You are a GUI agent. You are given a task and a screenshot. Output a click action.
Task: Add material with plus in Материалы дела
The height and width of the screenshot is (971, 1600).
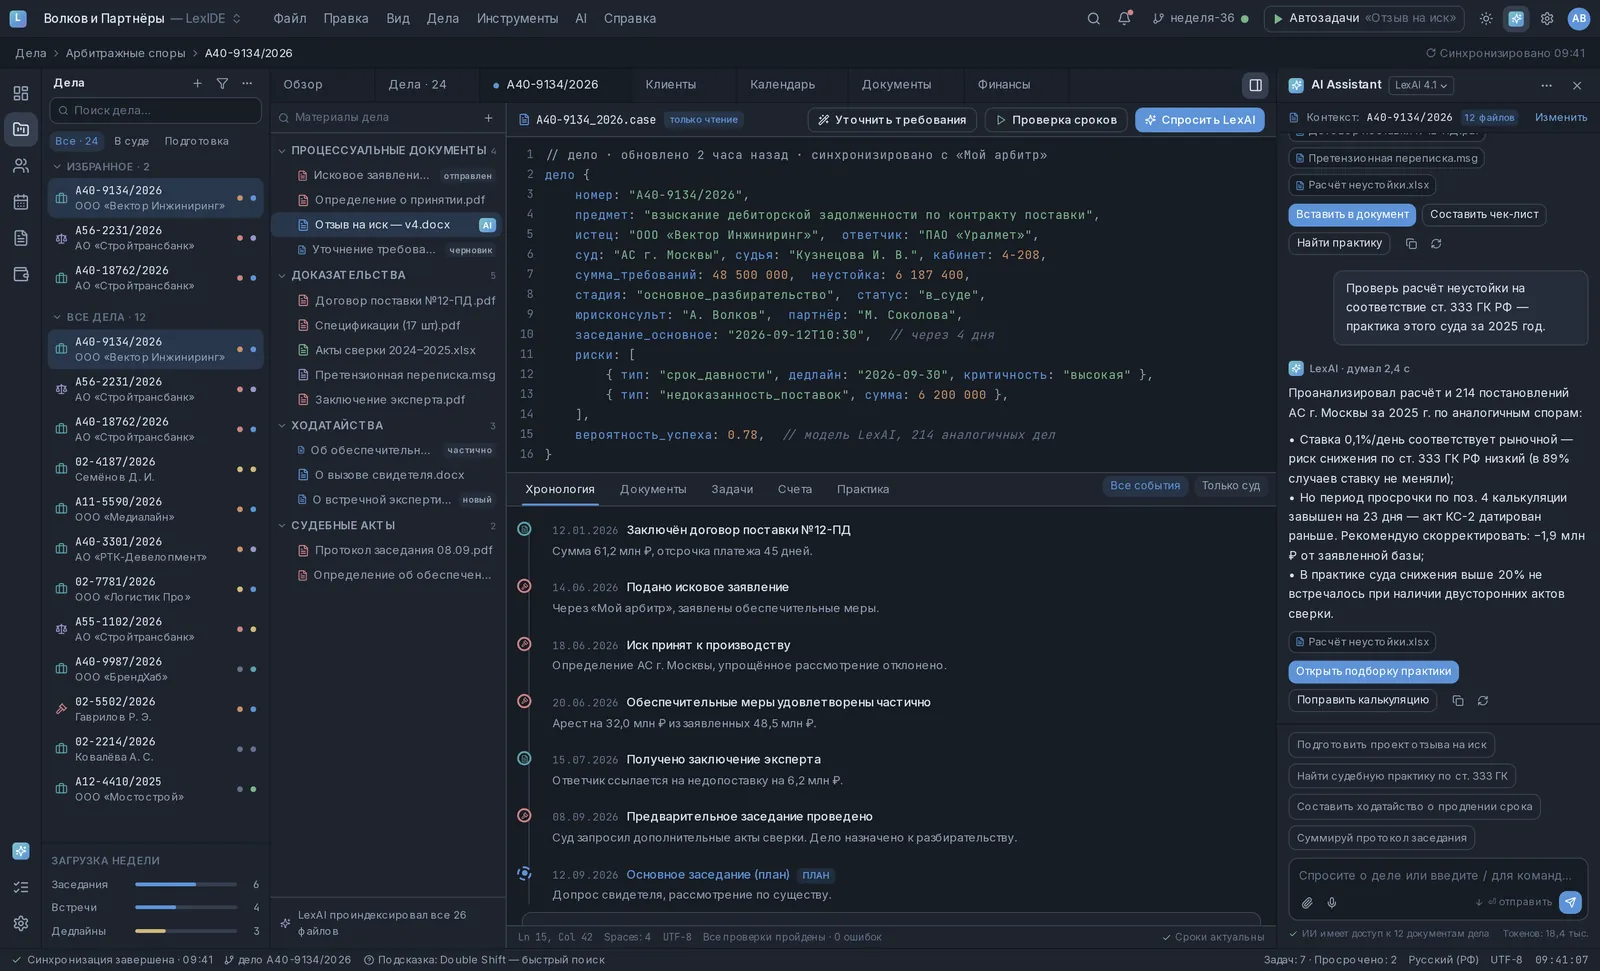tap(488, 117)
